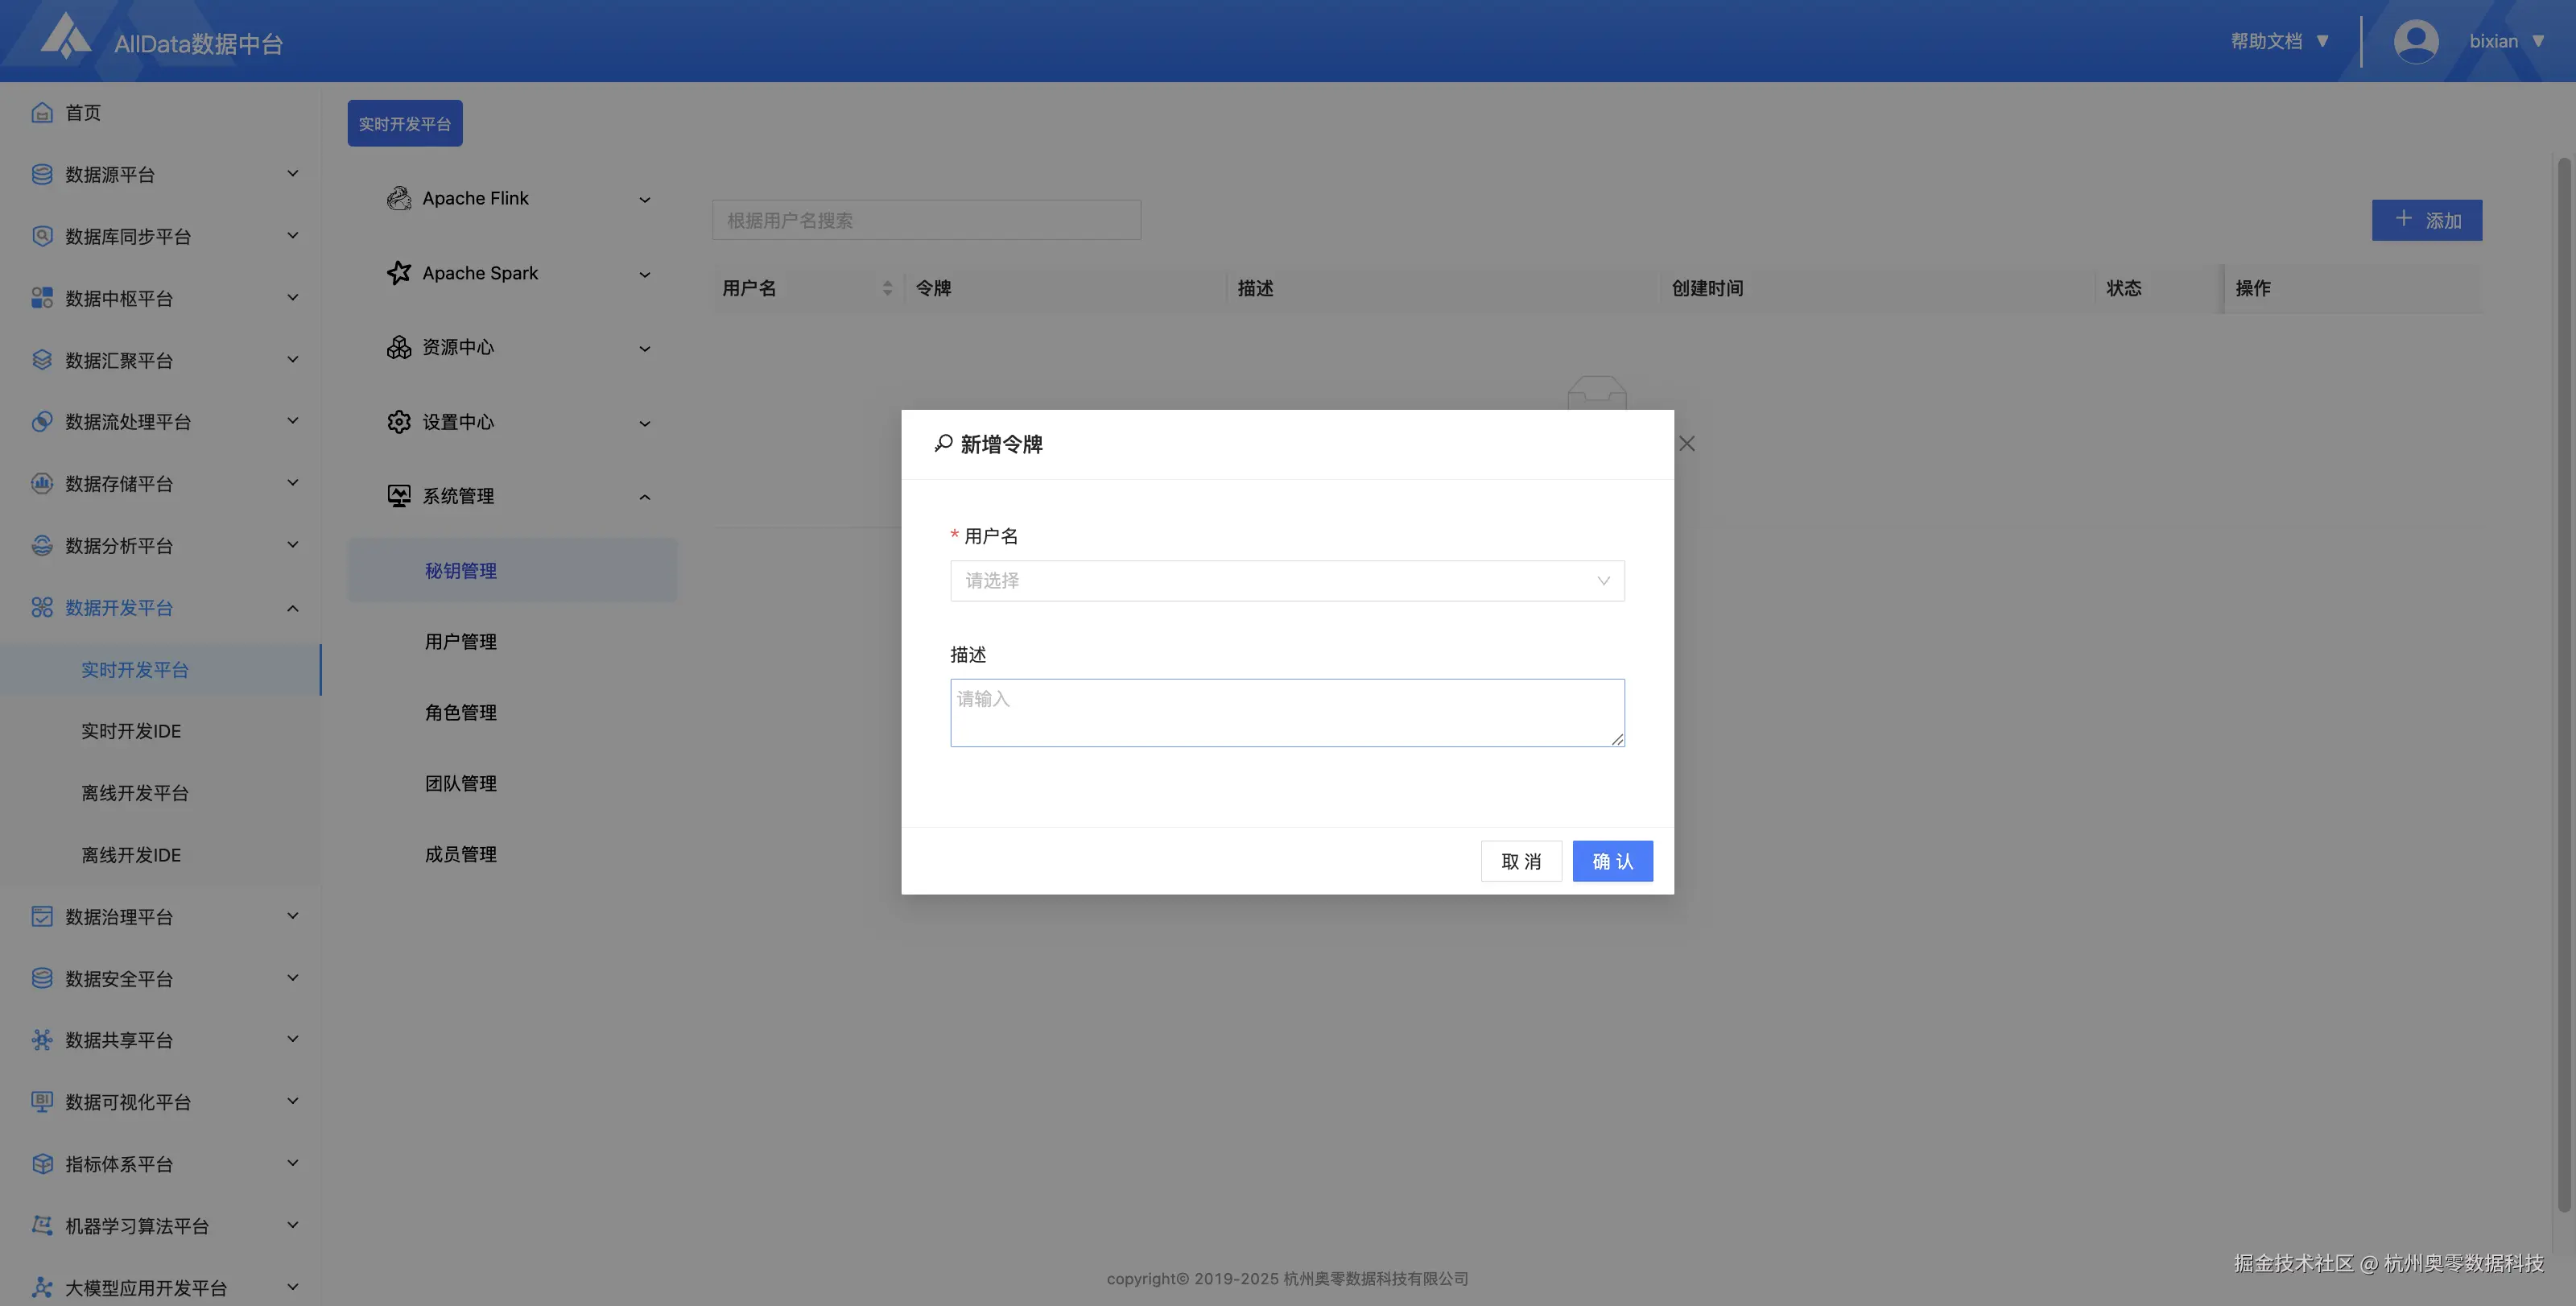Image resolution: width=2576 pixels, height=1306 pixels.
Task: Click the 设置中心 gear icon
Action: (399, 422)
